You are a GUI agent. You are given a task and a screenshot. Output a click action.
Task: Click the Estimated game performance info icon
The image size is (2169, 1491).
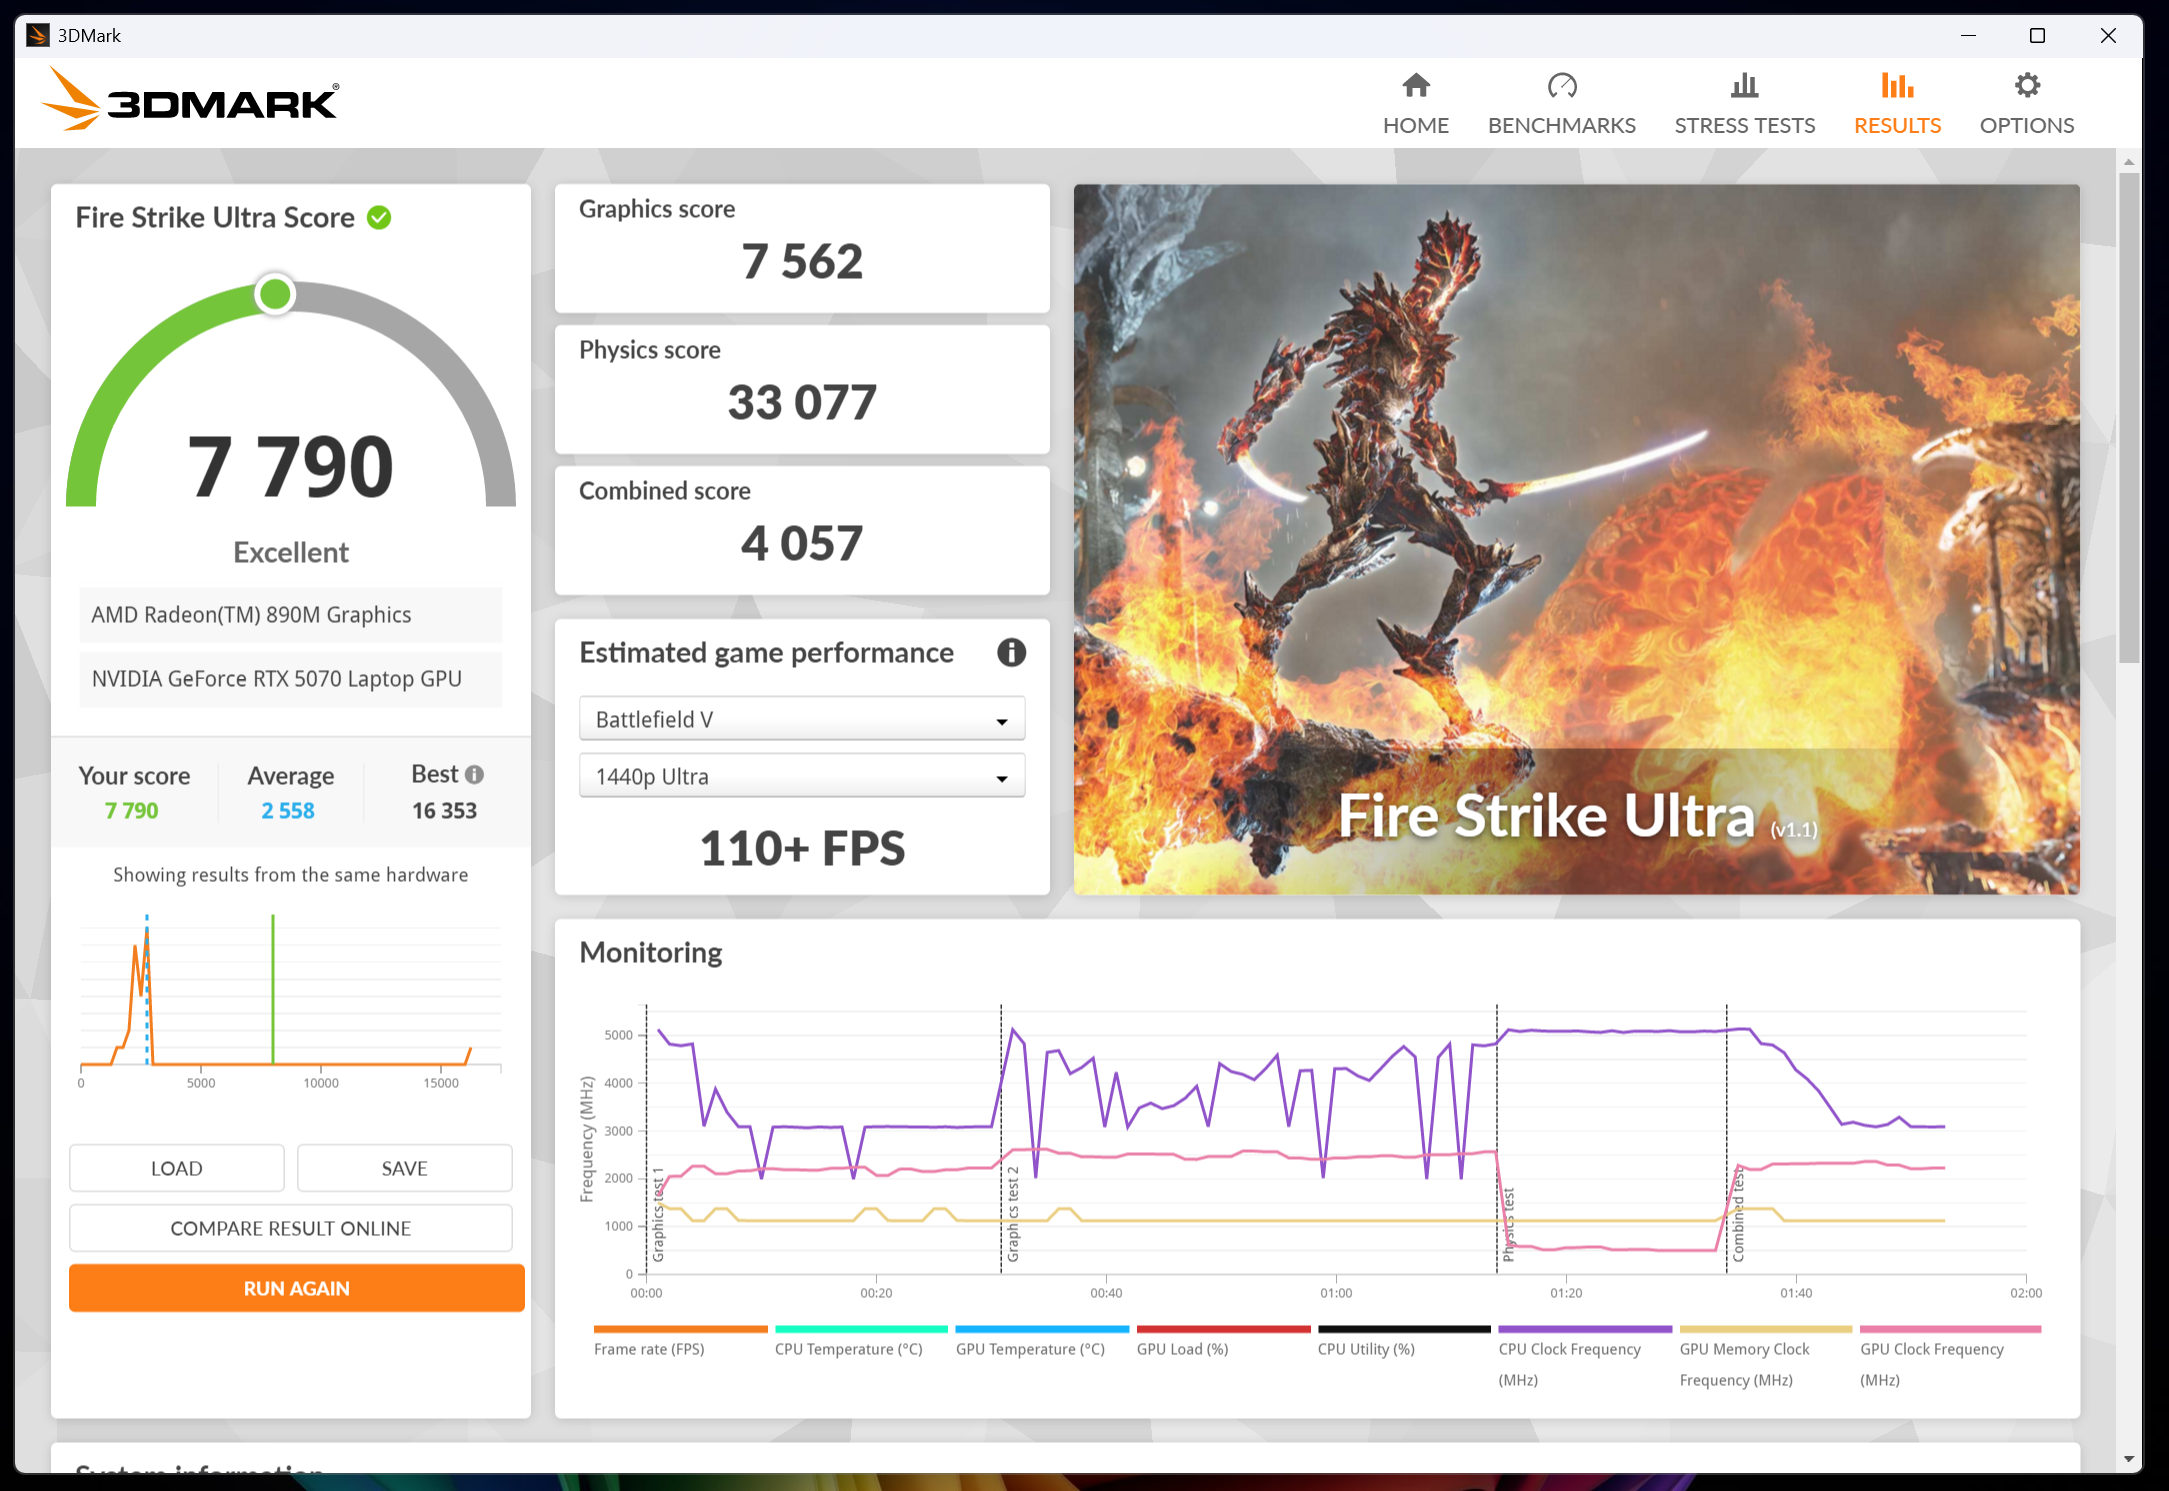(1011, 653)
